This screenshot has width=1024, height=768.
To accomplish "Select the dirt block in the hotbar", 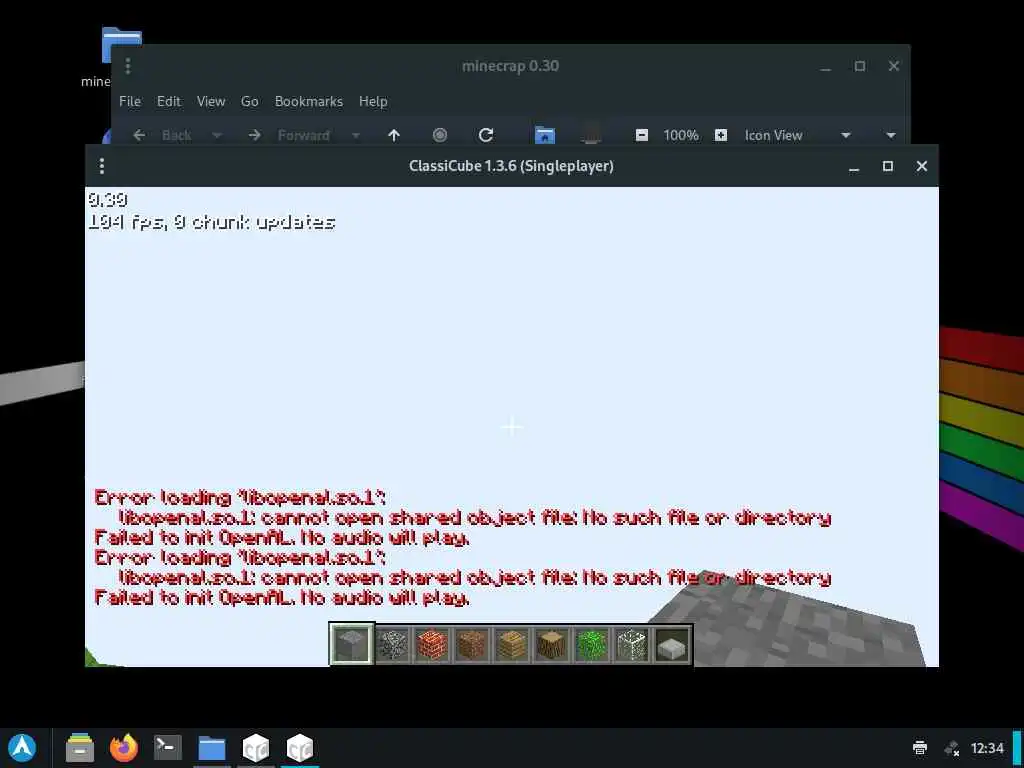I will click(472, 645).
